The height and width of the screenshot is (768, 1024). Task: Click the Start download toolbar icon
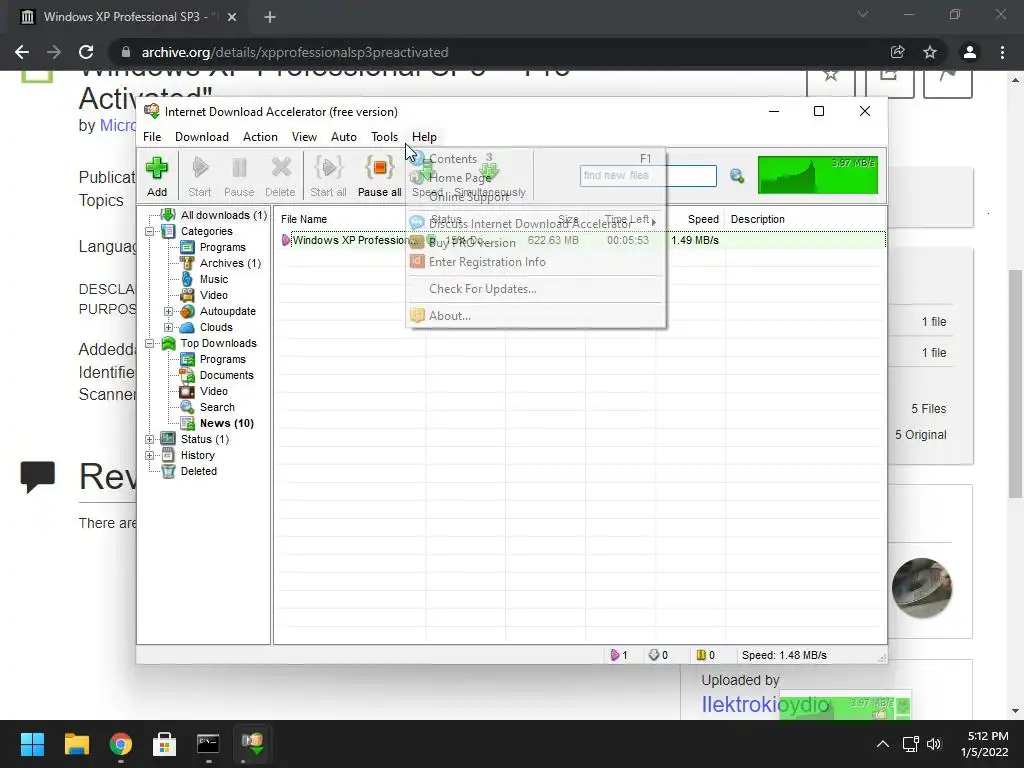[200, 168]
